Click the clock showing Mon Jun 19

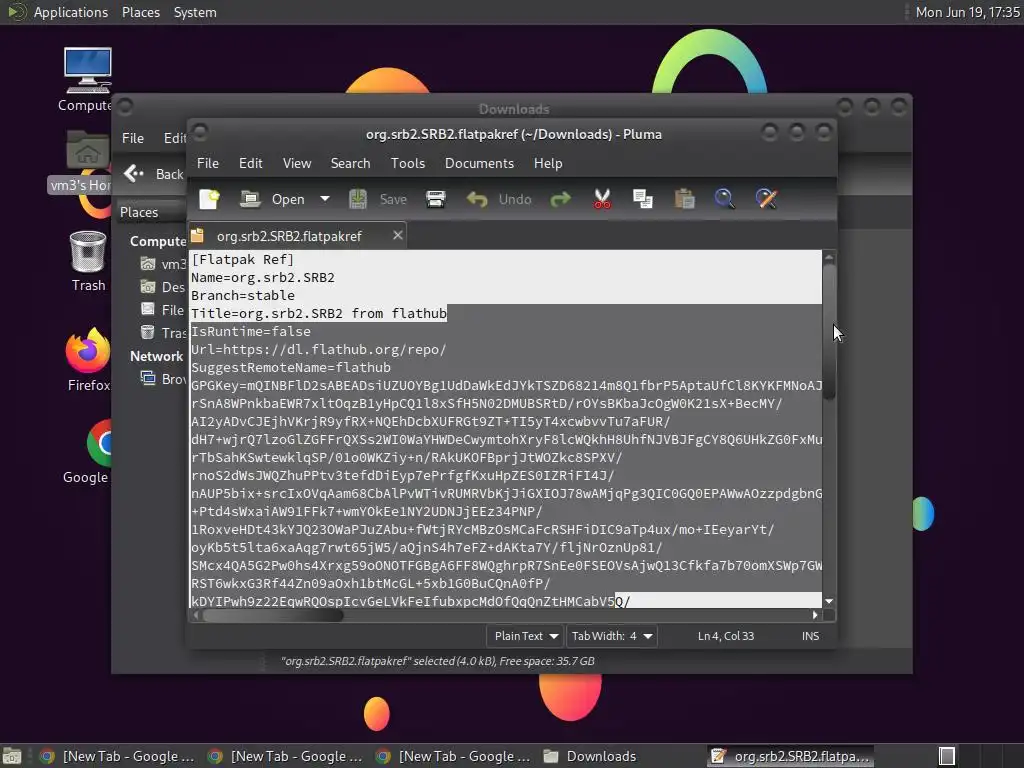(967, 12)
